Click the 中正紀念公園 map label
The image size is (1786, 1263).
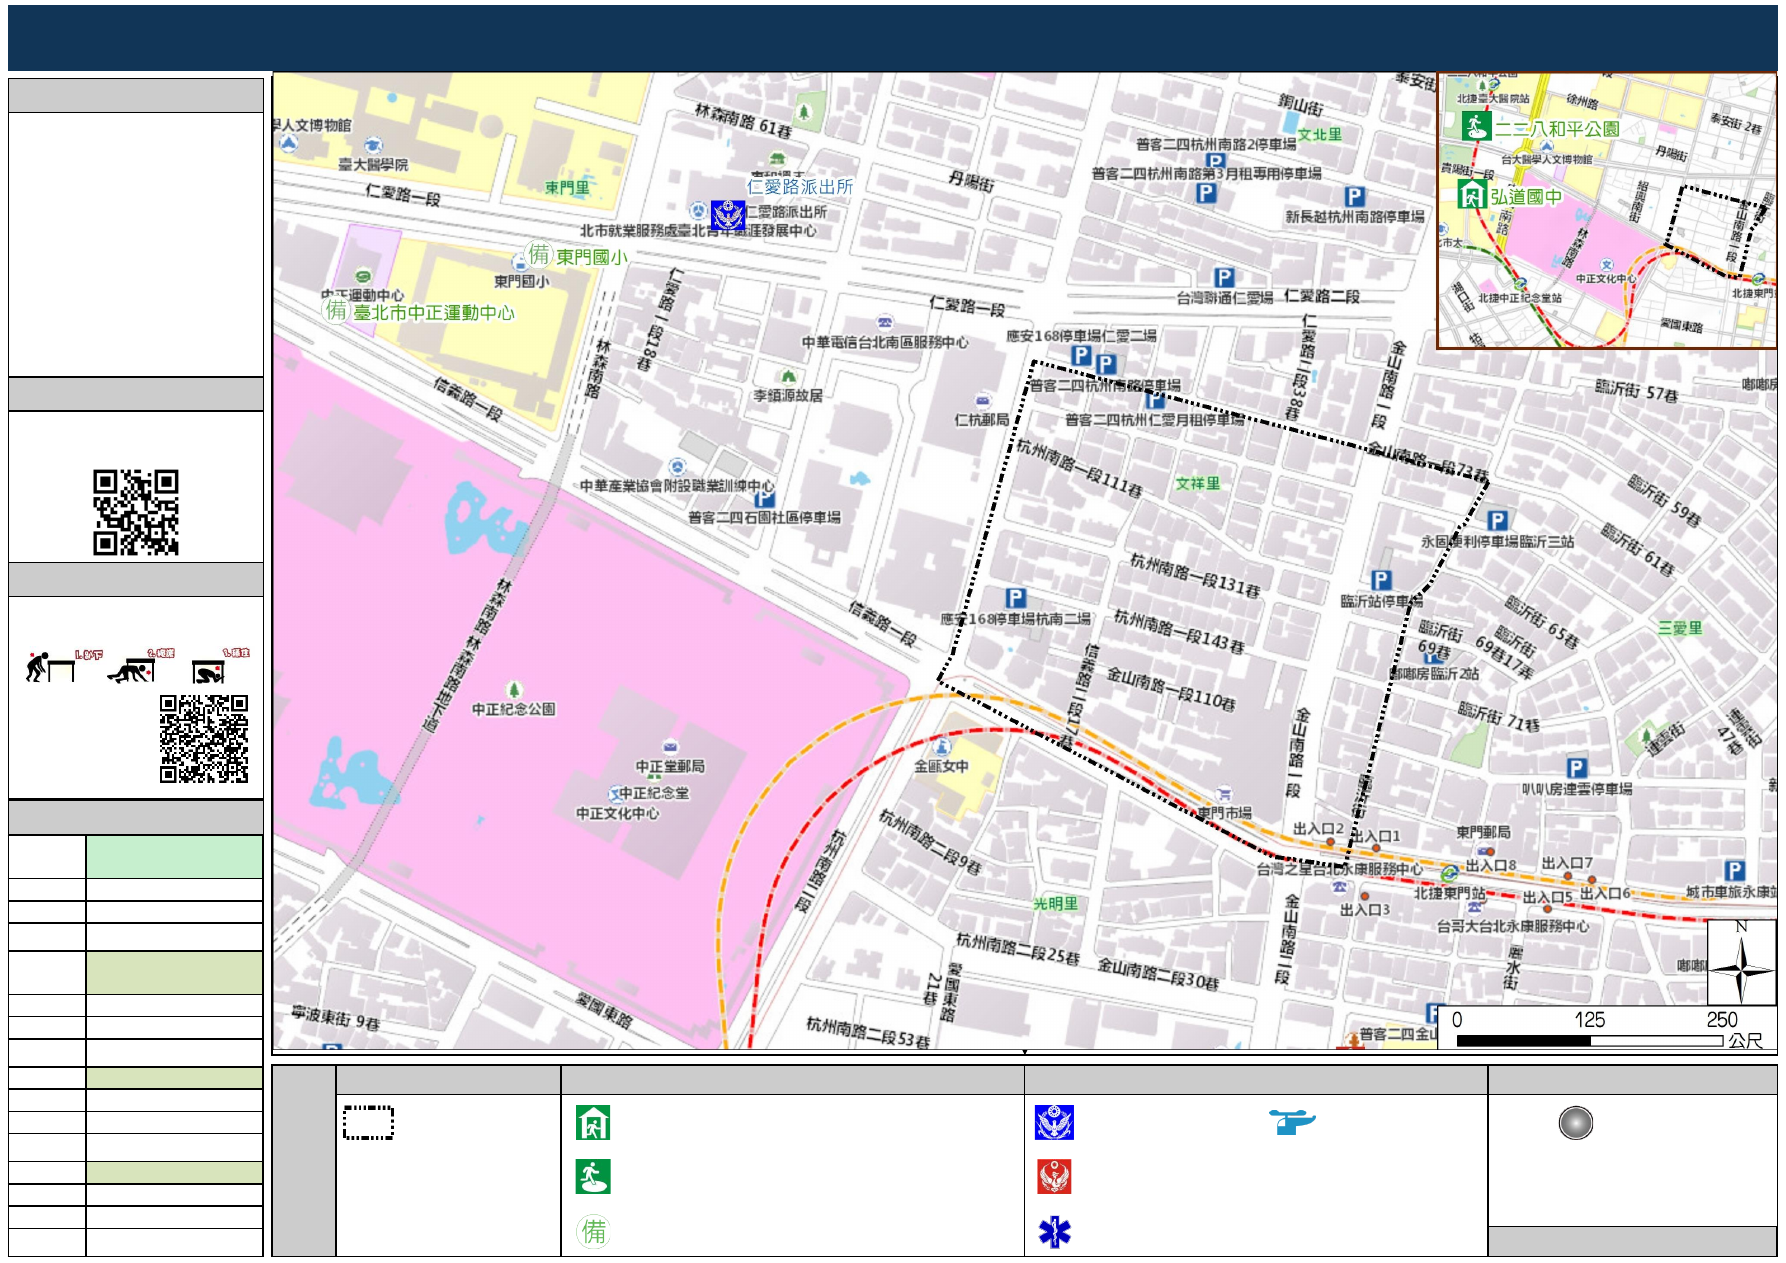tap(514, 709)
